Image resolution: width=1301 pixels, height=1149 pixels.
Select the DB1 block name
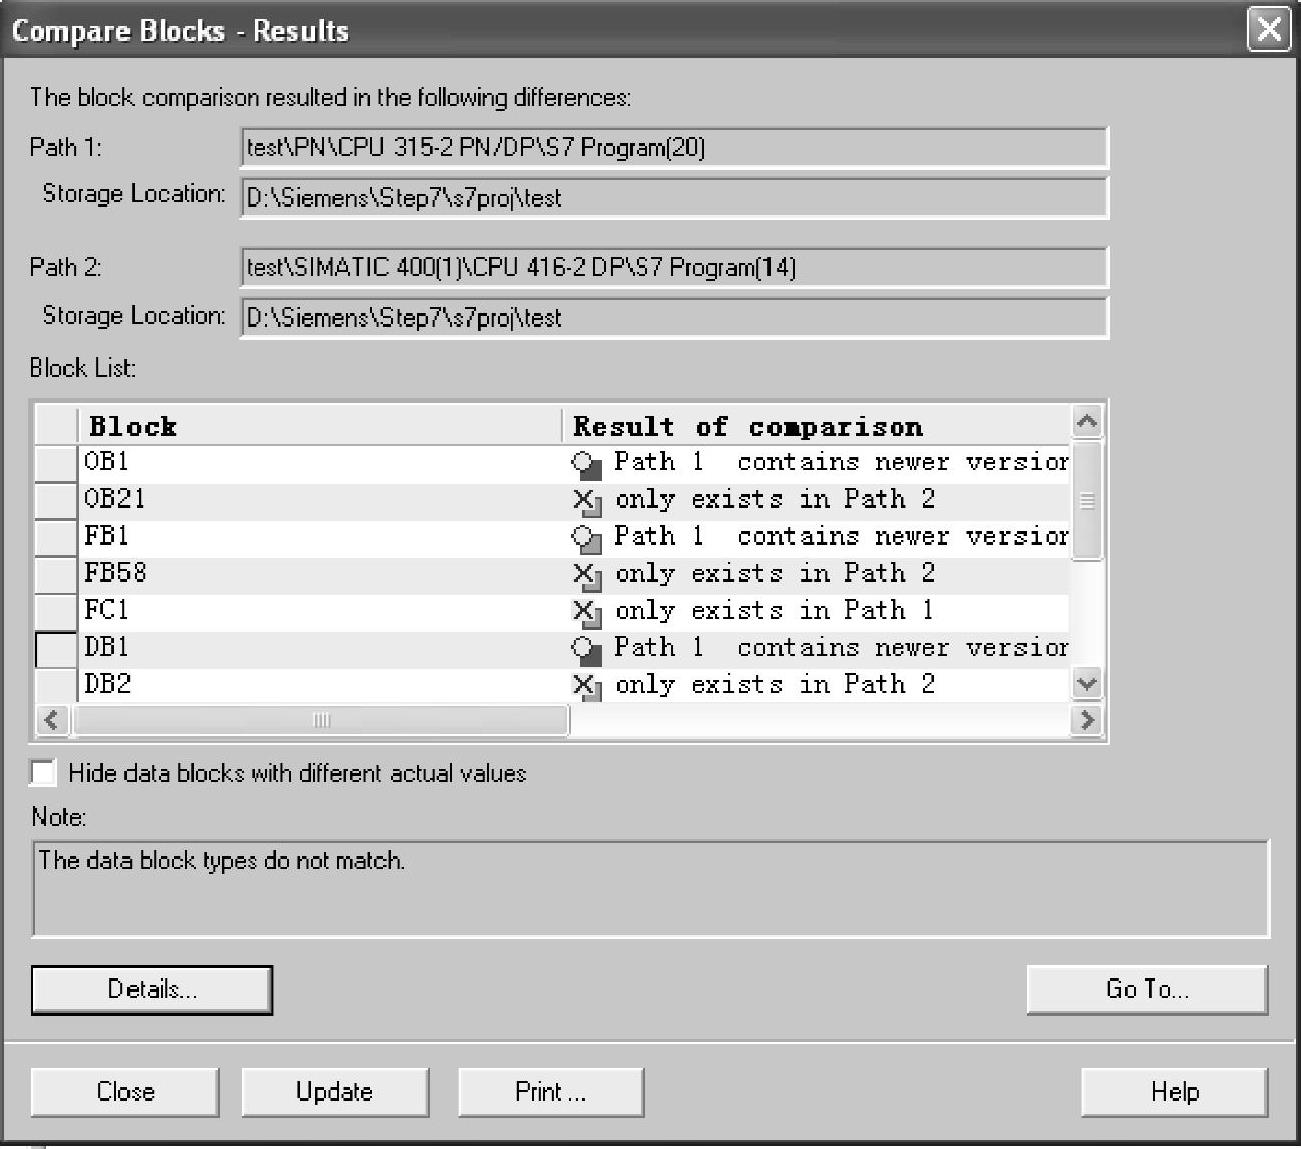tap(107, 647)
